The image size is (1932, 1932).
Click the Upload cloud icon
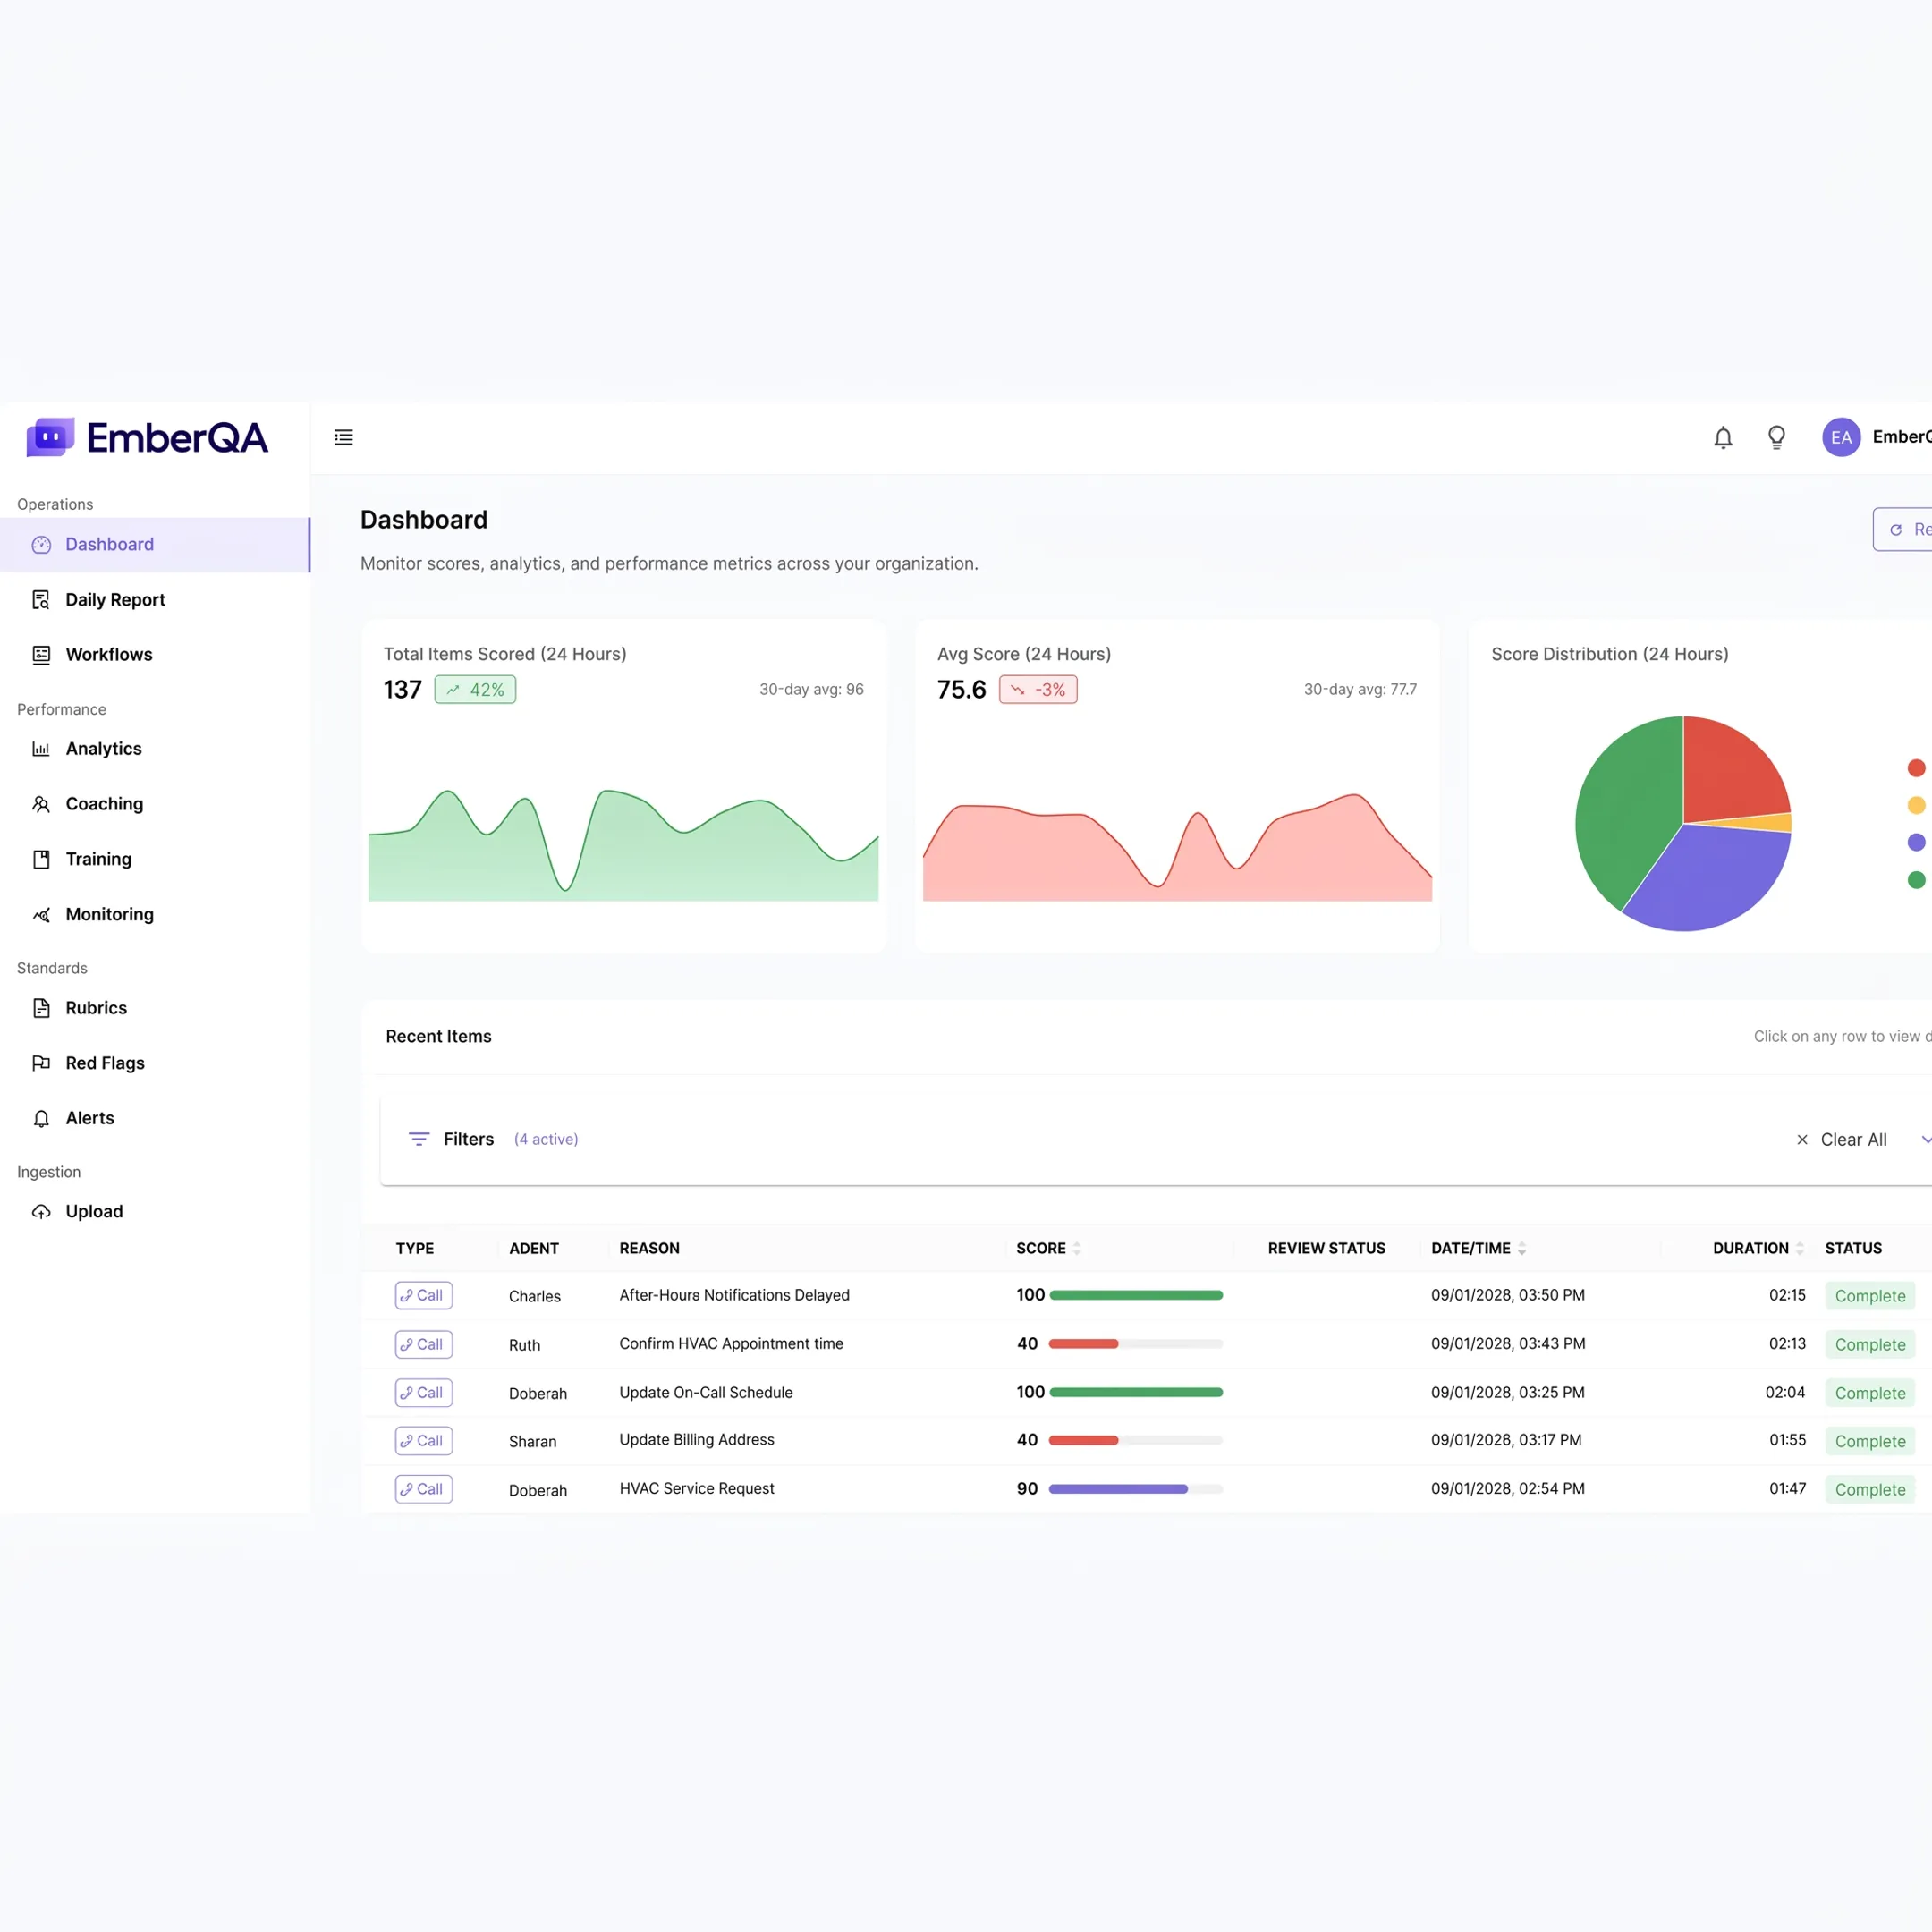pyautogui.click(x=41, y=1211)
